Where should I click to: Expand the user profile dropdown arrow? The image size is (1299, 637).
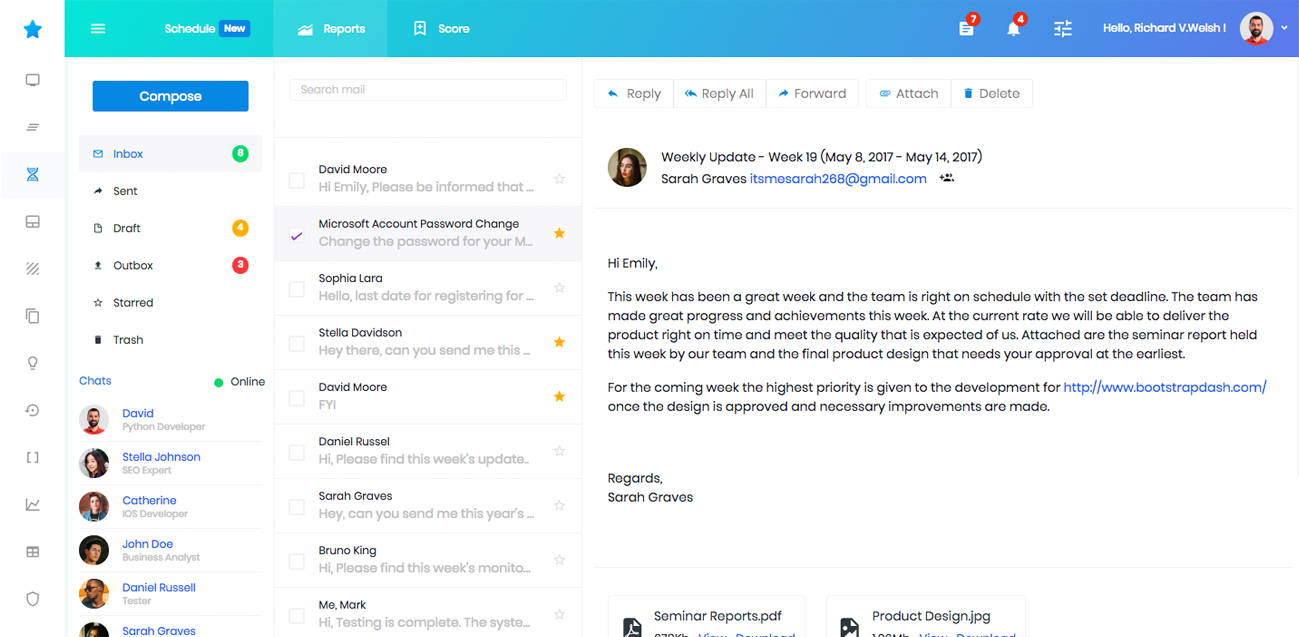coord(1284,29)
